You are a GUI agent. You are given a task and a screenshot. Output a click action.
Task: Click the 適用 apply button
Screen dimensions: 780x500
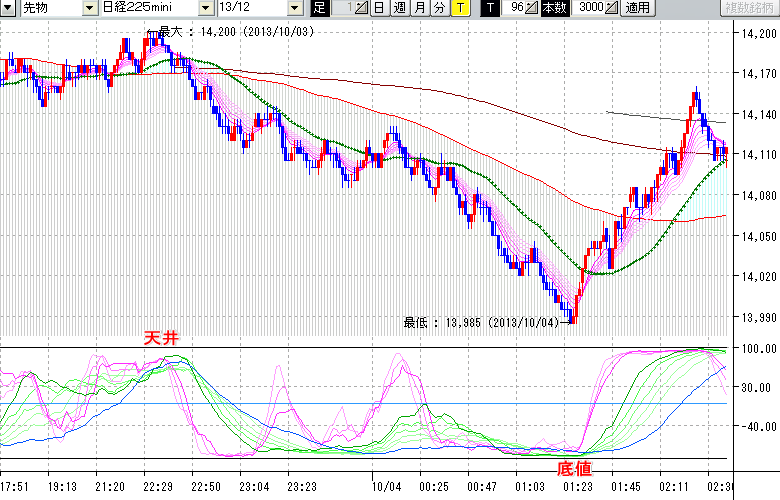tap(637, 8)
